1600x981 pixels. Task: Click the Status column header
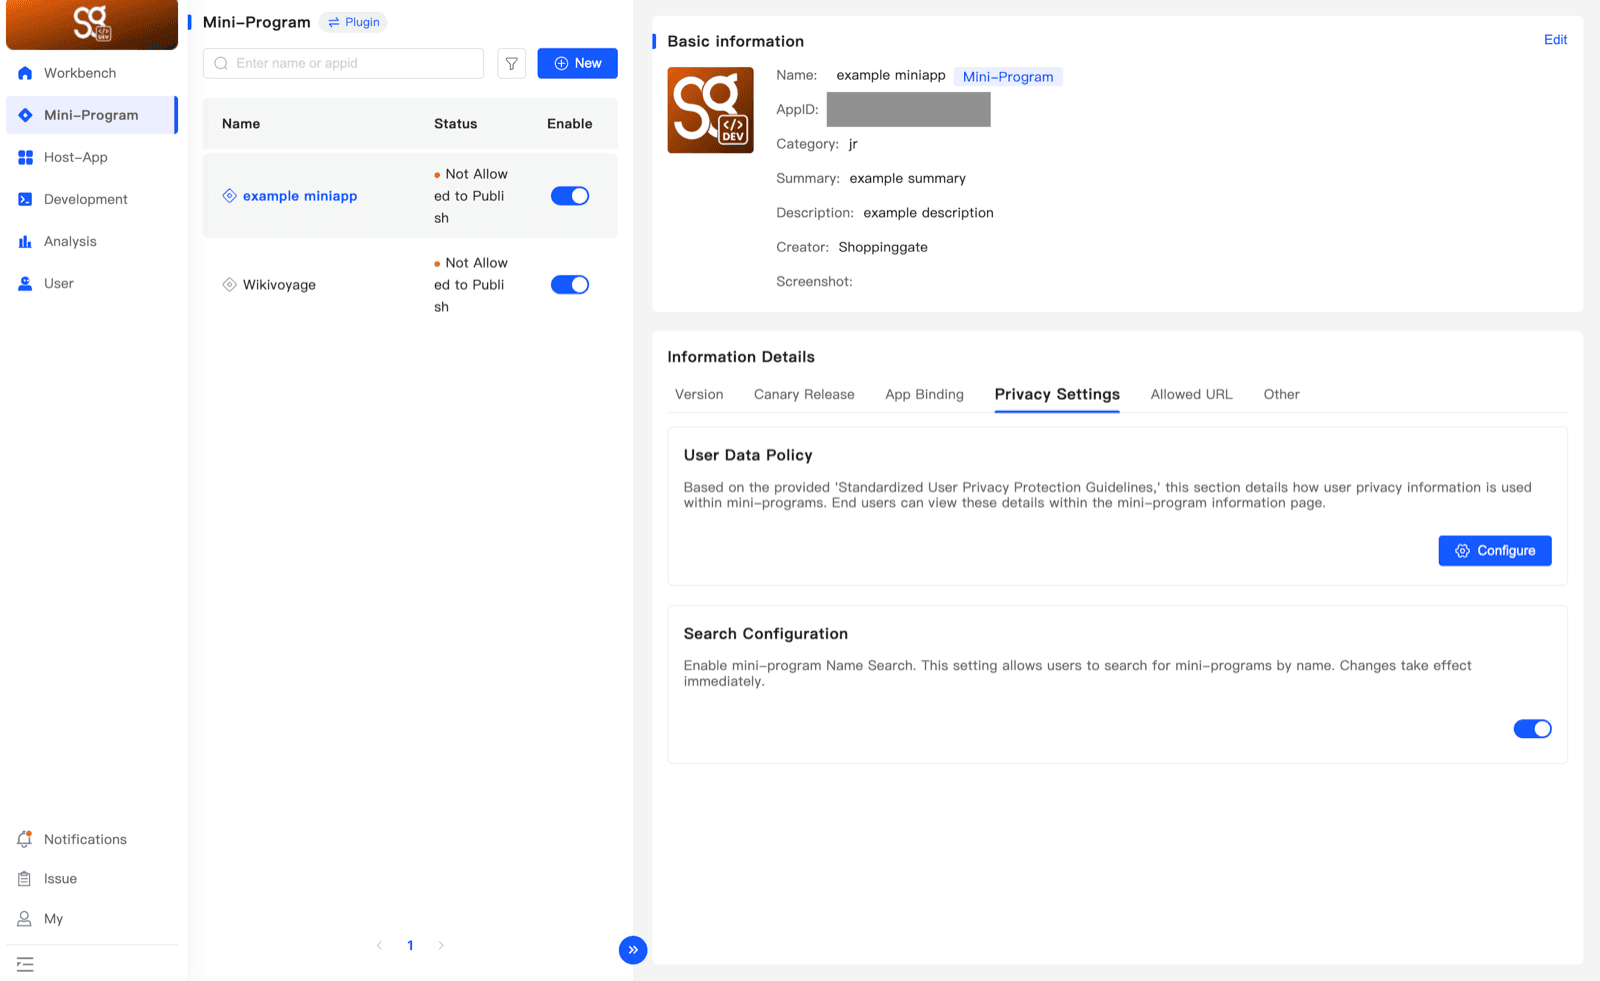[x=455, y=124]
